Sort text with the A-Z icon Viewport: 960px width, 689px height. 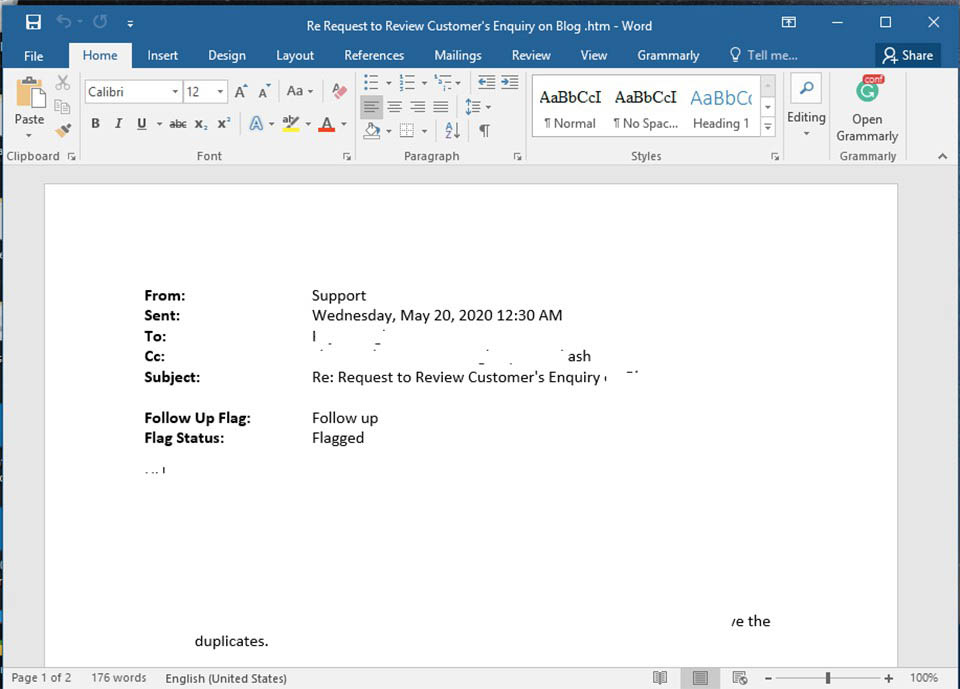coord(452,130)
